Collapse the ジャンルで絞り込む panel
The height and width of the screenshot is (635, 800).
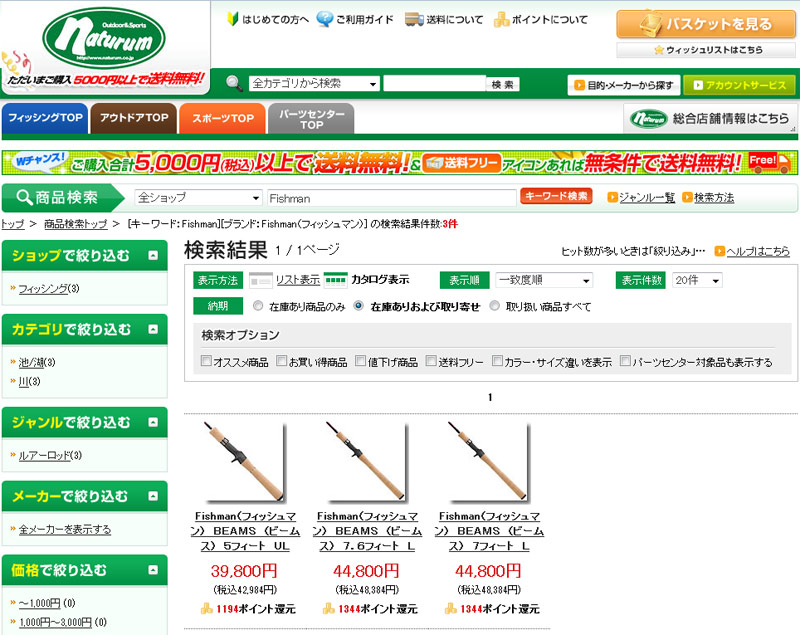coord(153,422)
